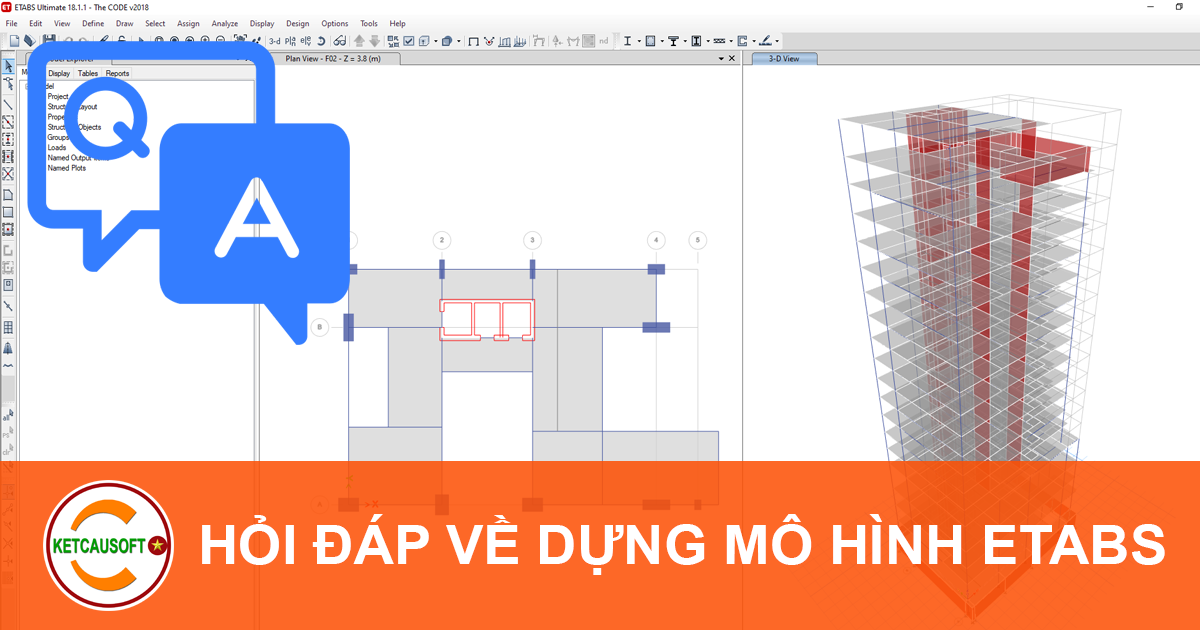Set default 3-d view icon
The width and height of the screenshot is (1200, 630).
(x=275, y=41)
